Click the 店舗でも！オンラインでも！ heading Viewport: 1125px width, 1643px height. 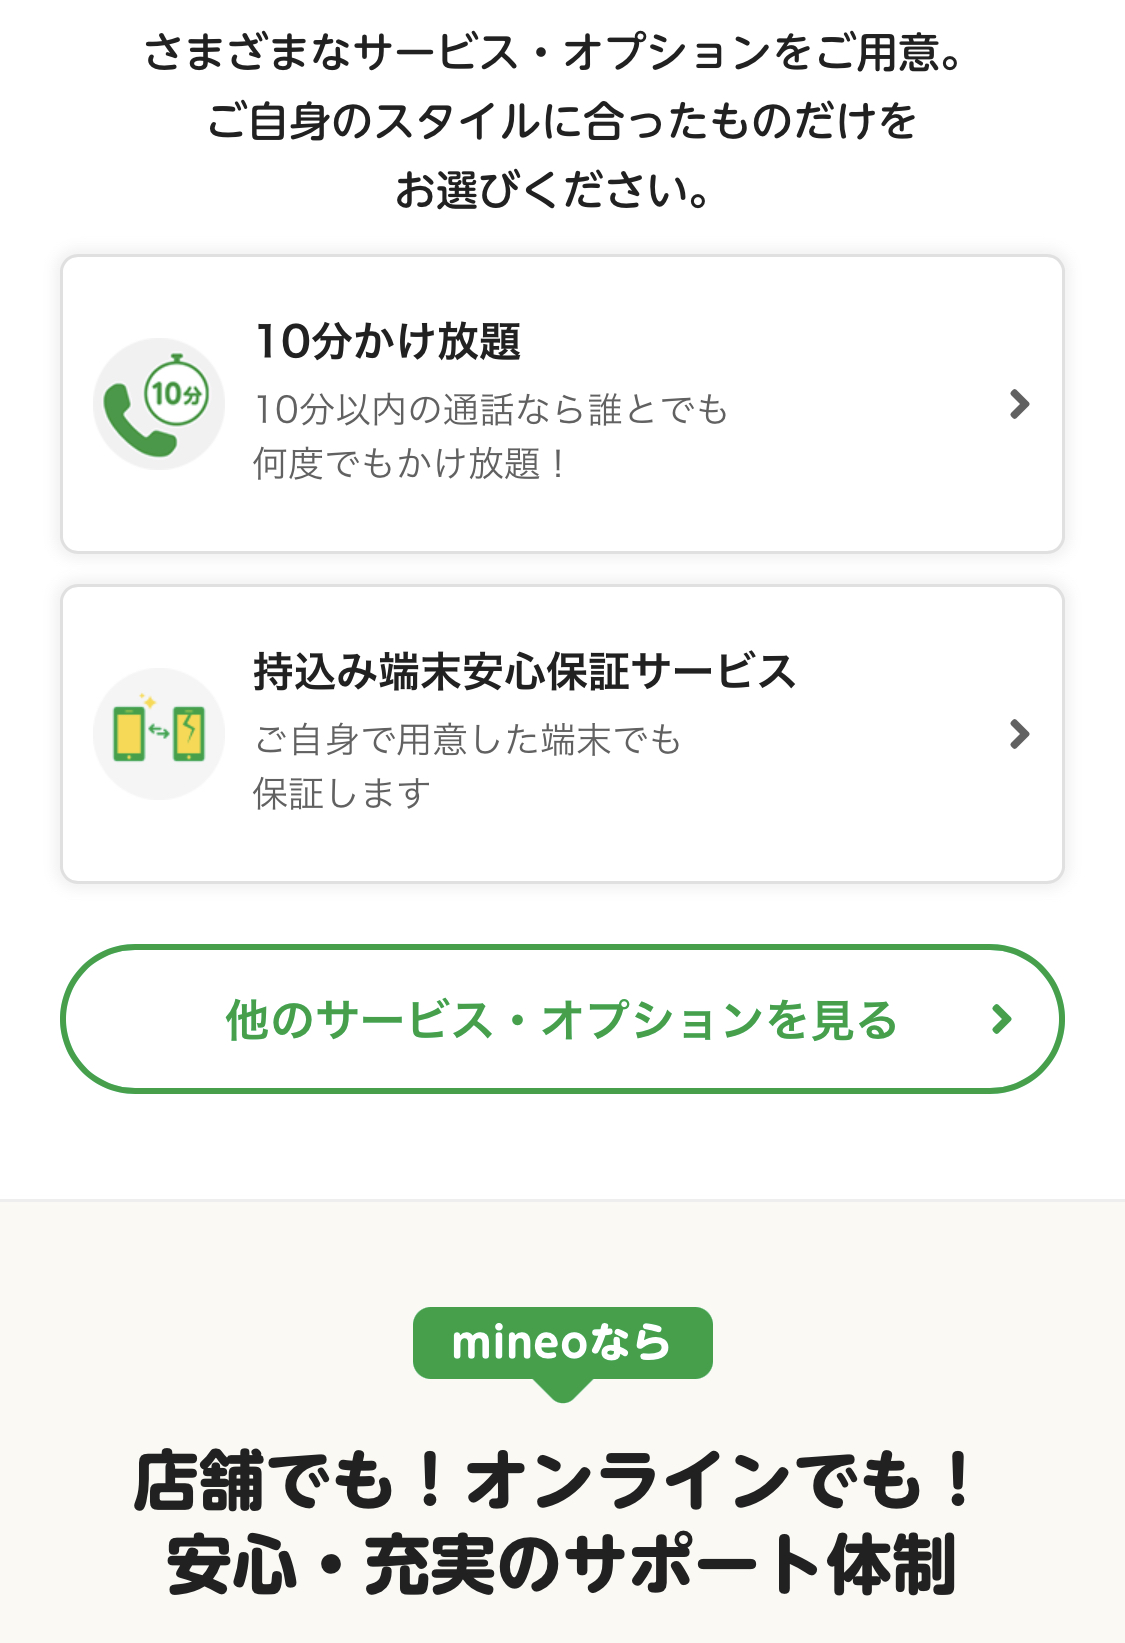click(x=554, y=1481)
